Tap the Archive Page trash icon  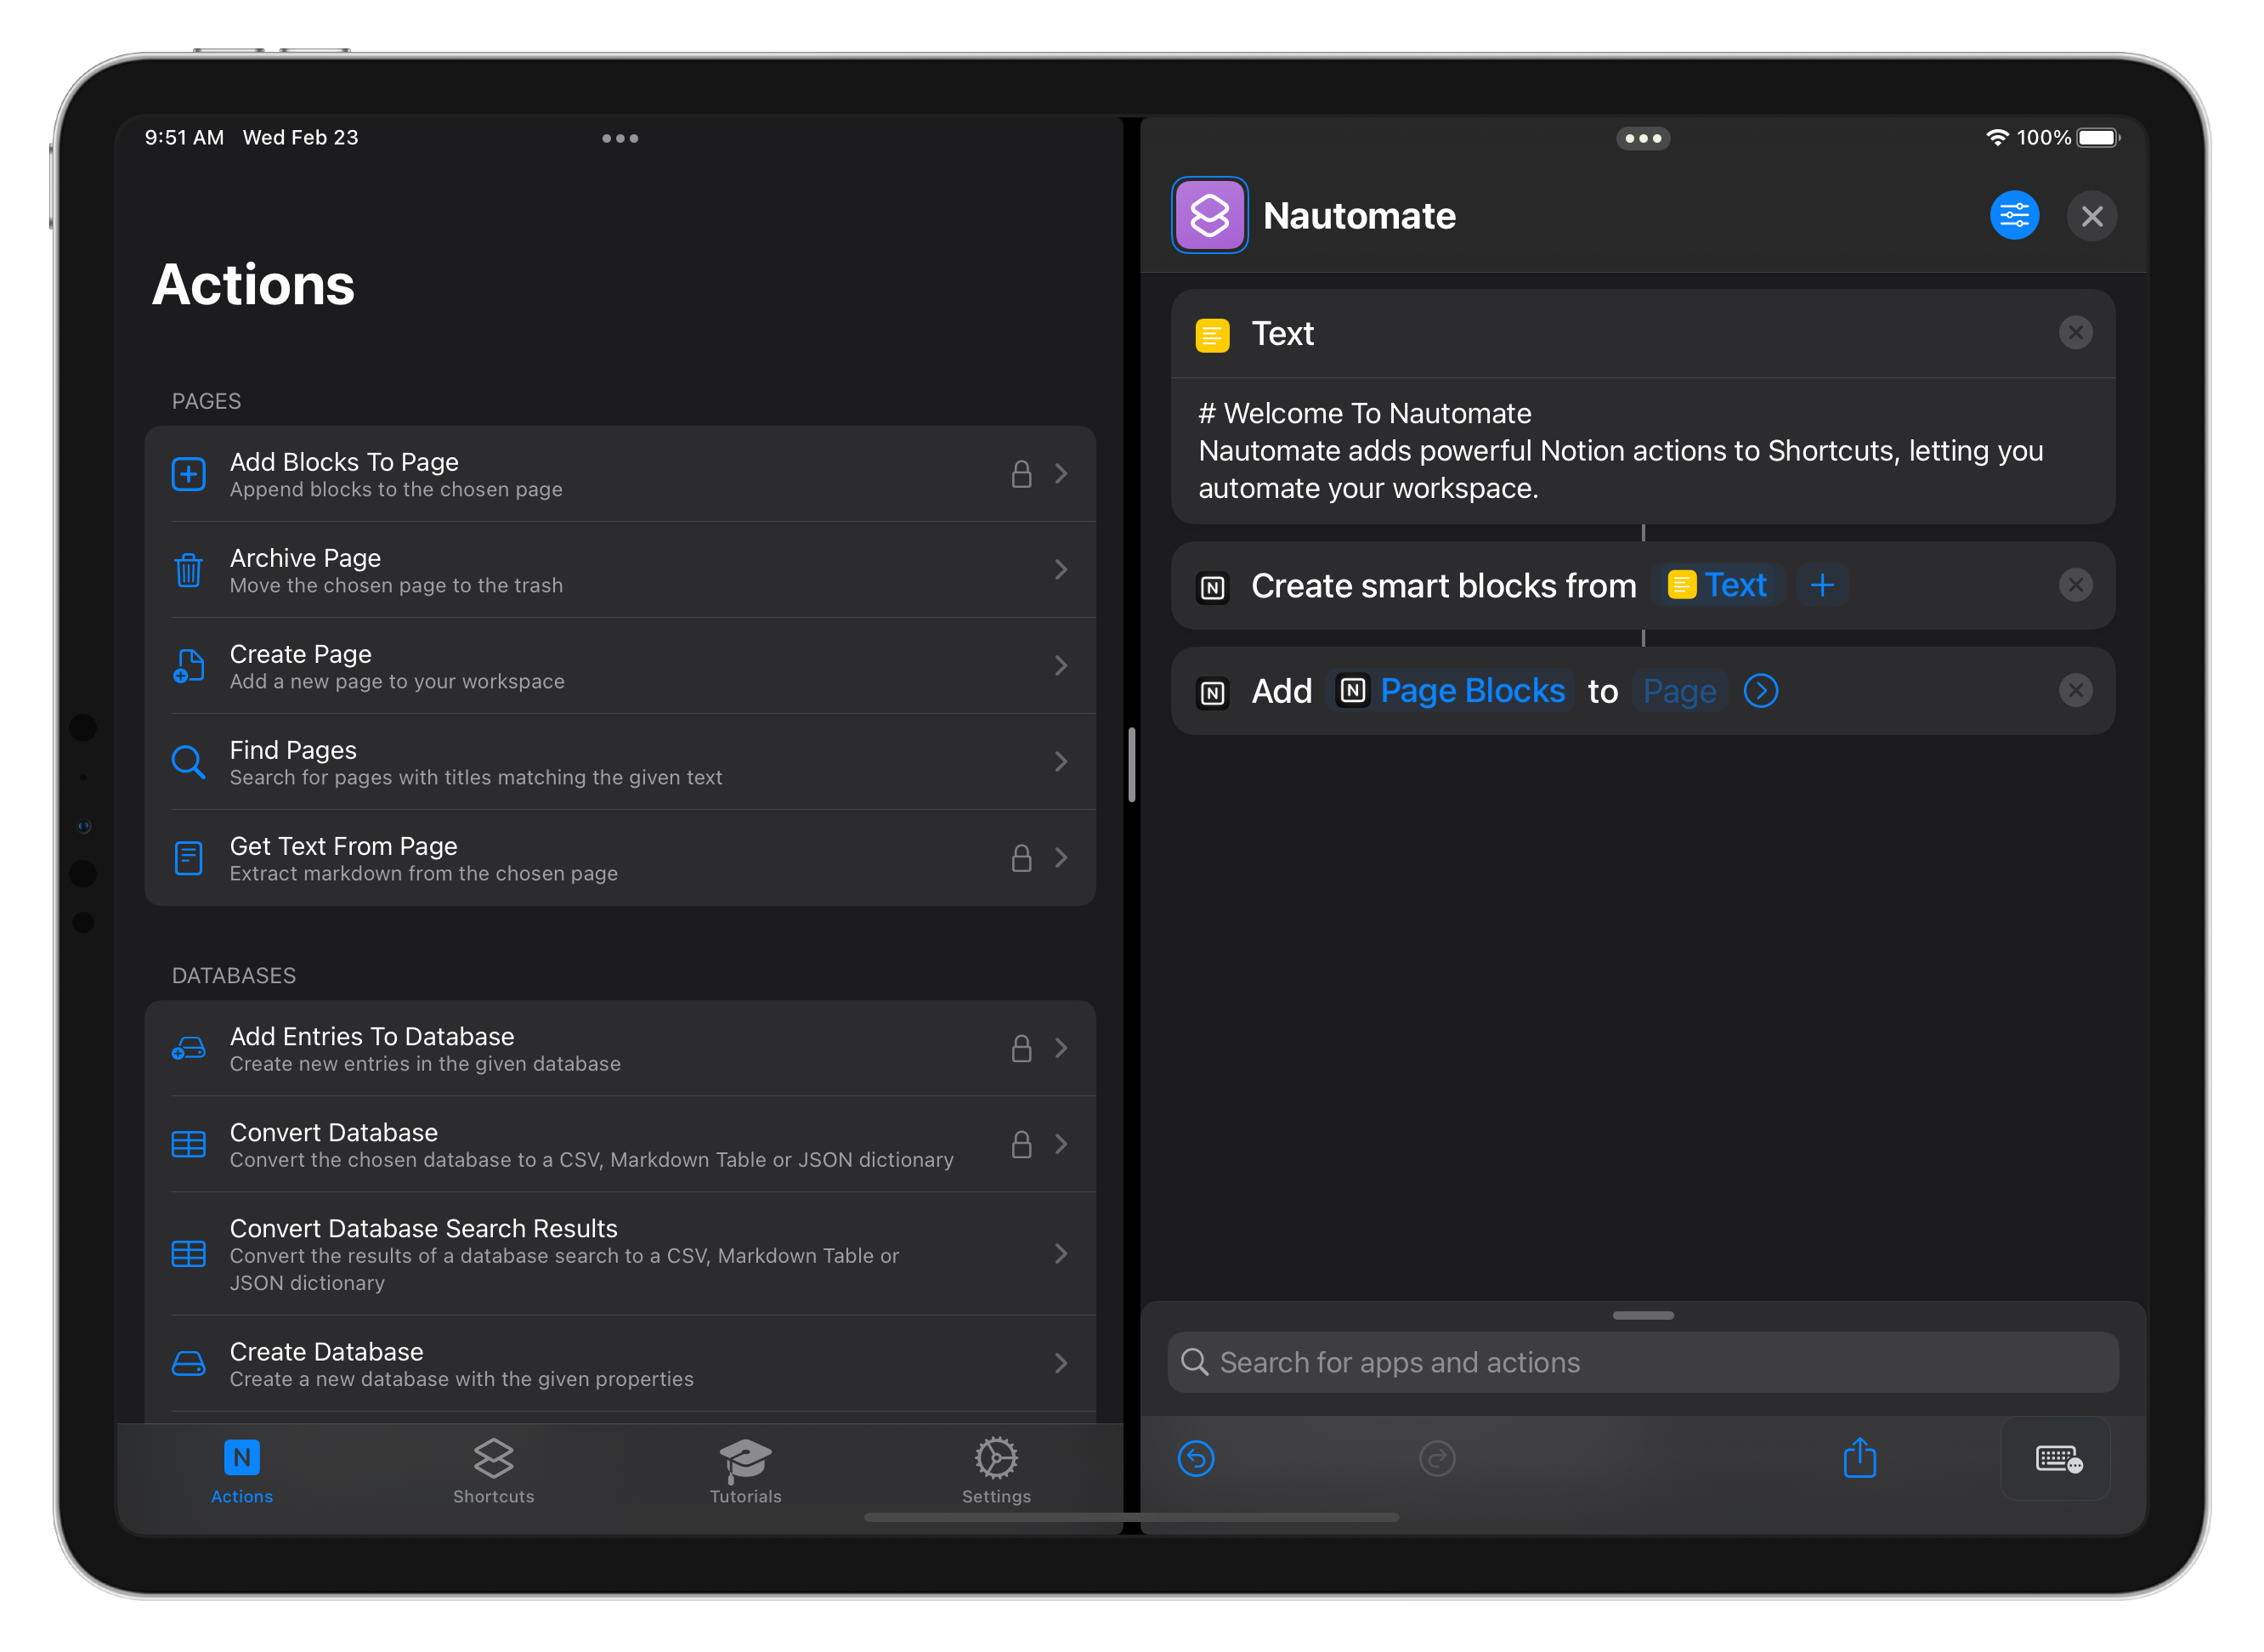coord(188,570)
